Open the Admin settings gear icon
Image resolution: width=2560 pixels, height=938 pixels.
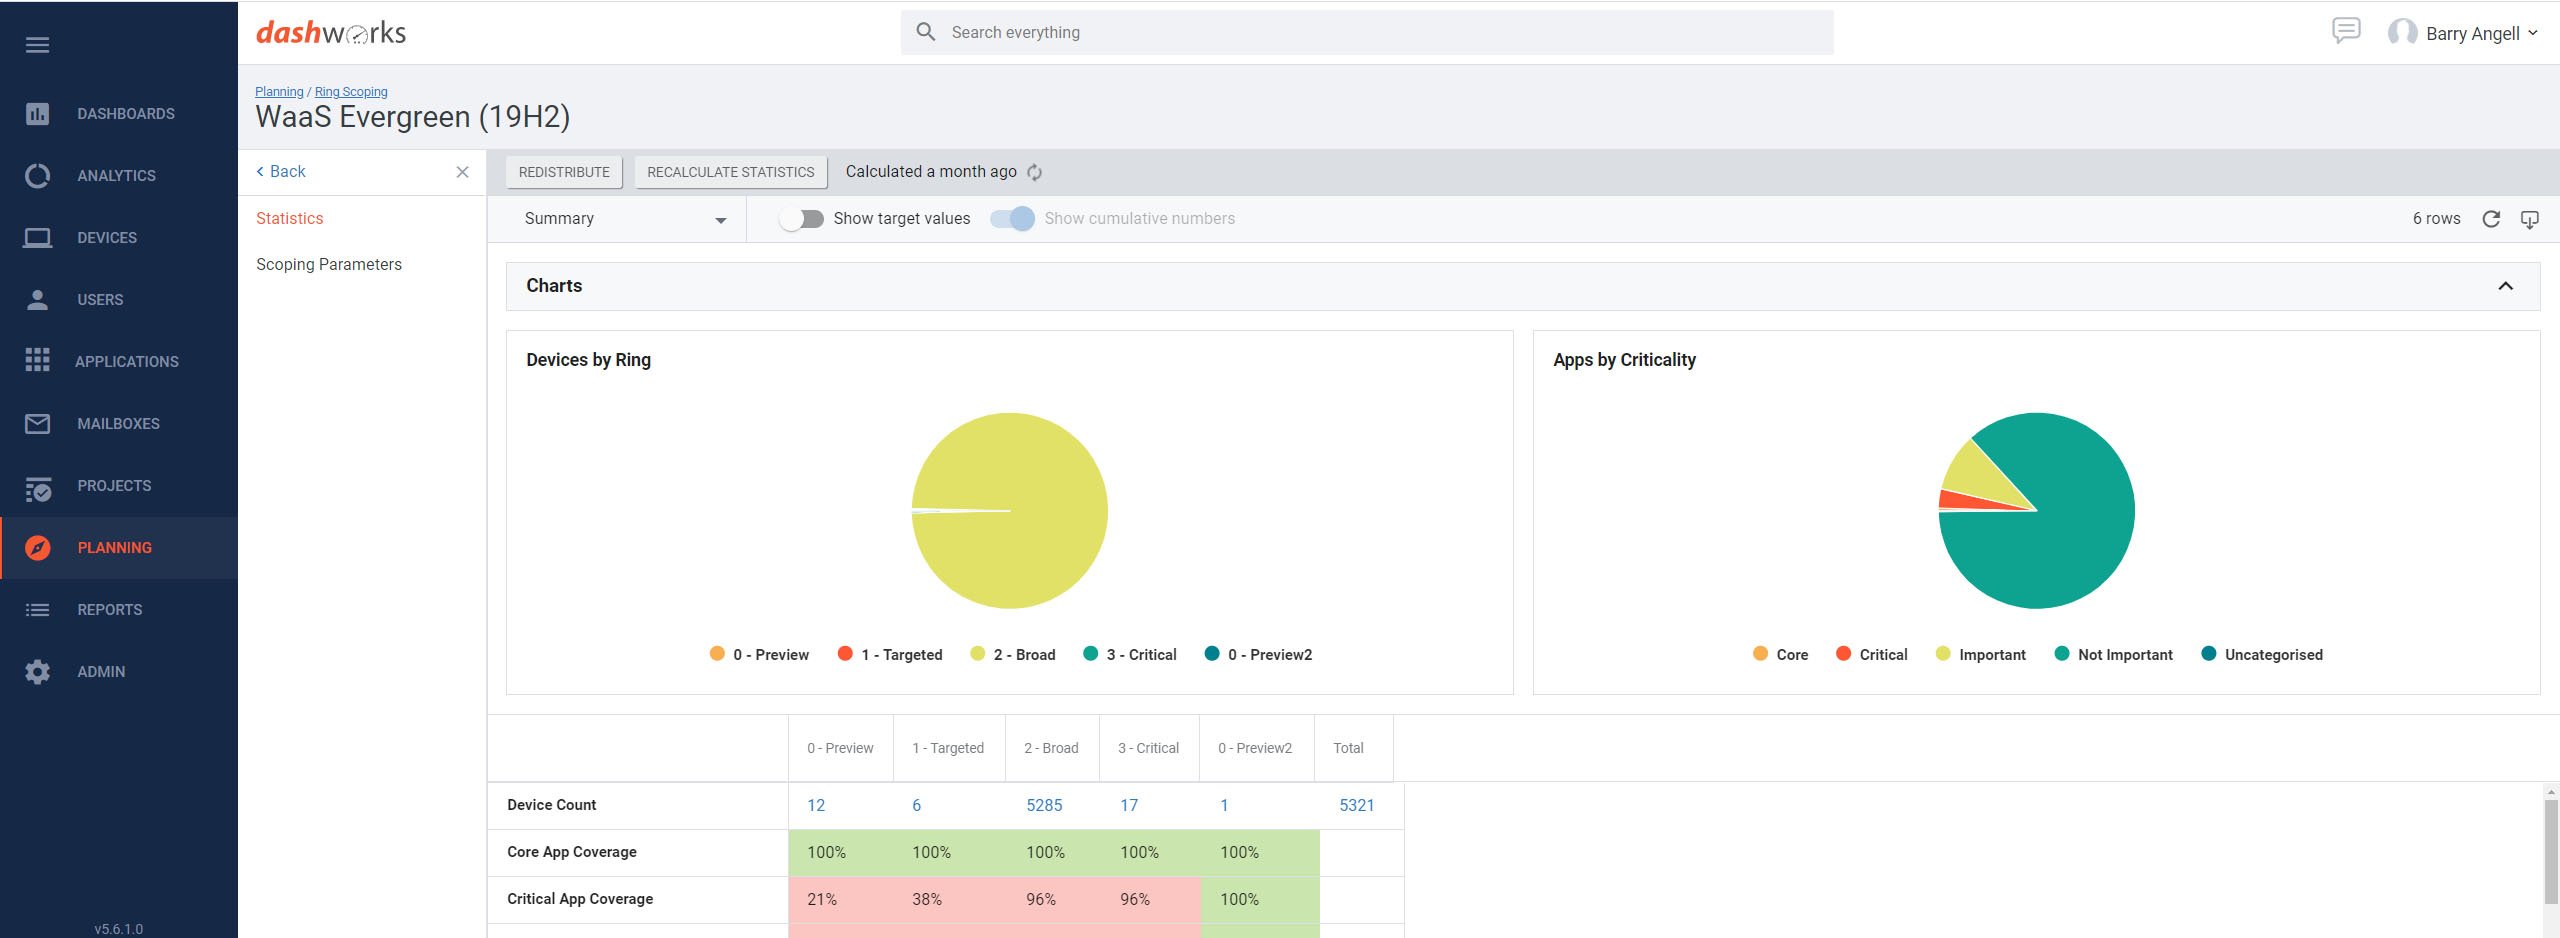(37, 671)
